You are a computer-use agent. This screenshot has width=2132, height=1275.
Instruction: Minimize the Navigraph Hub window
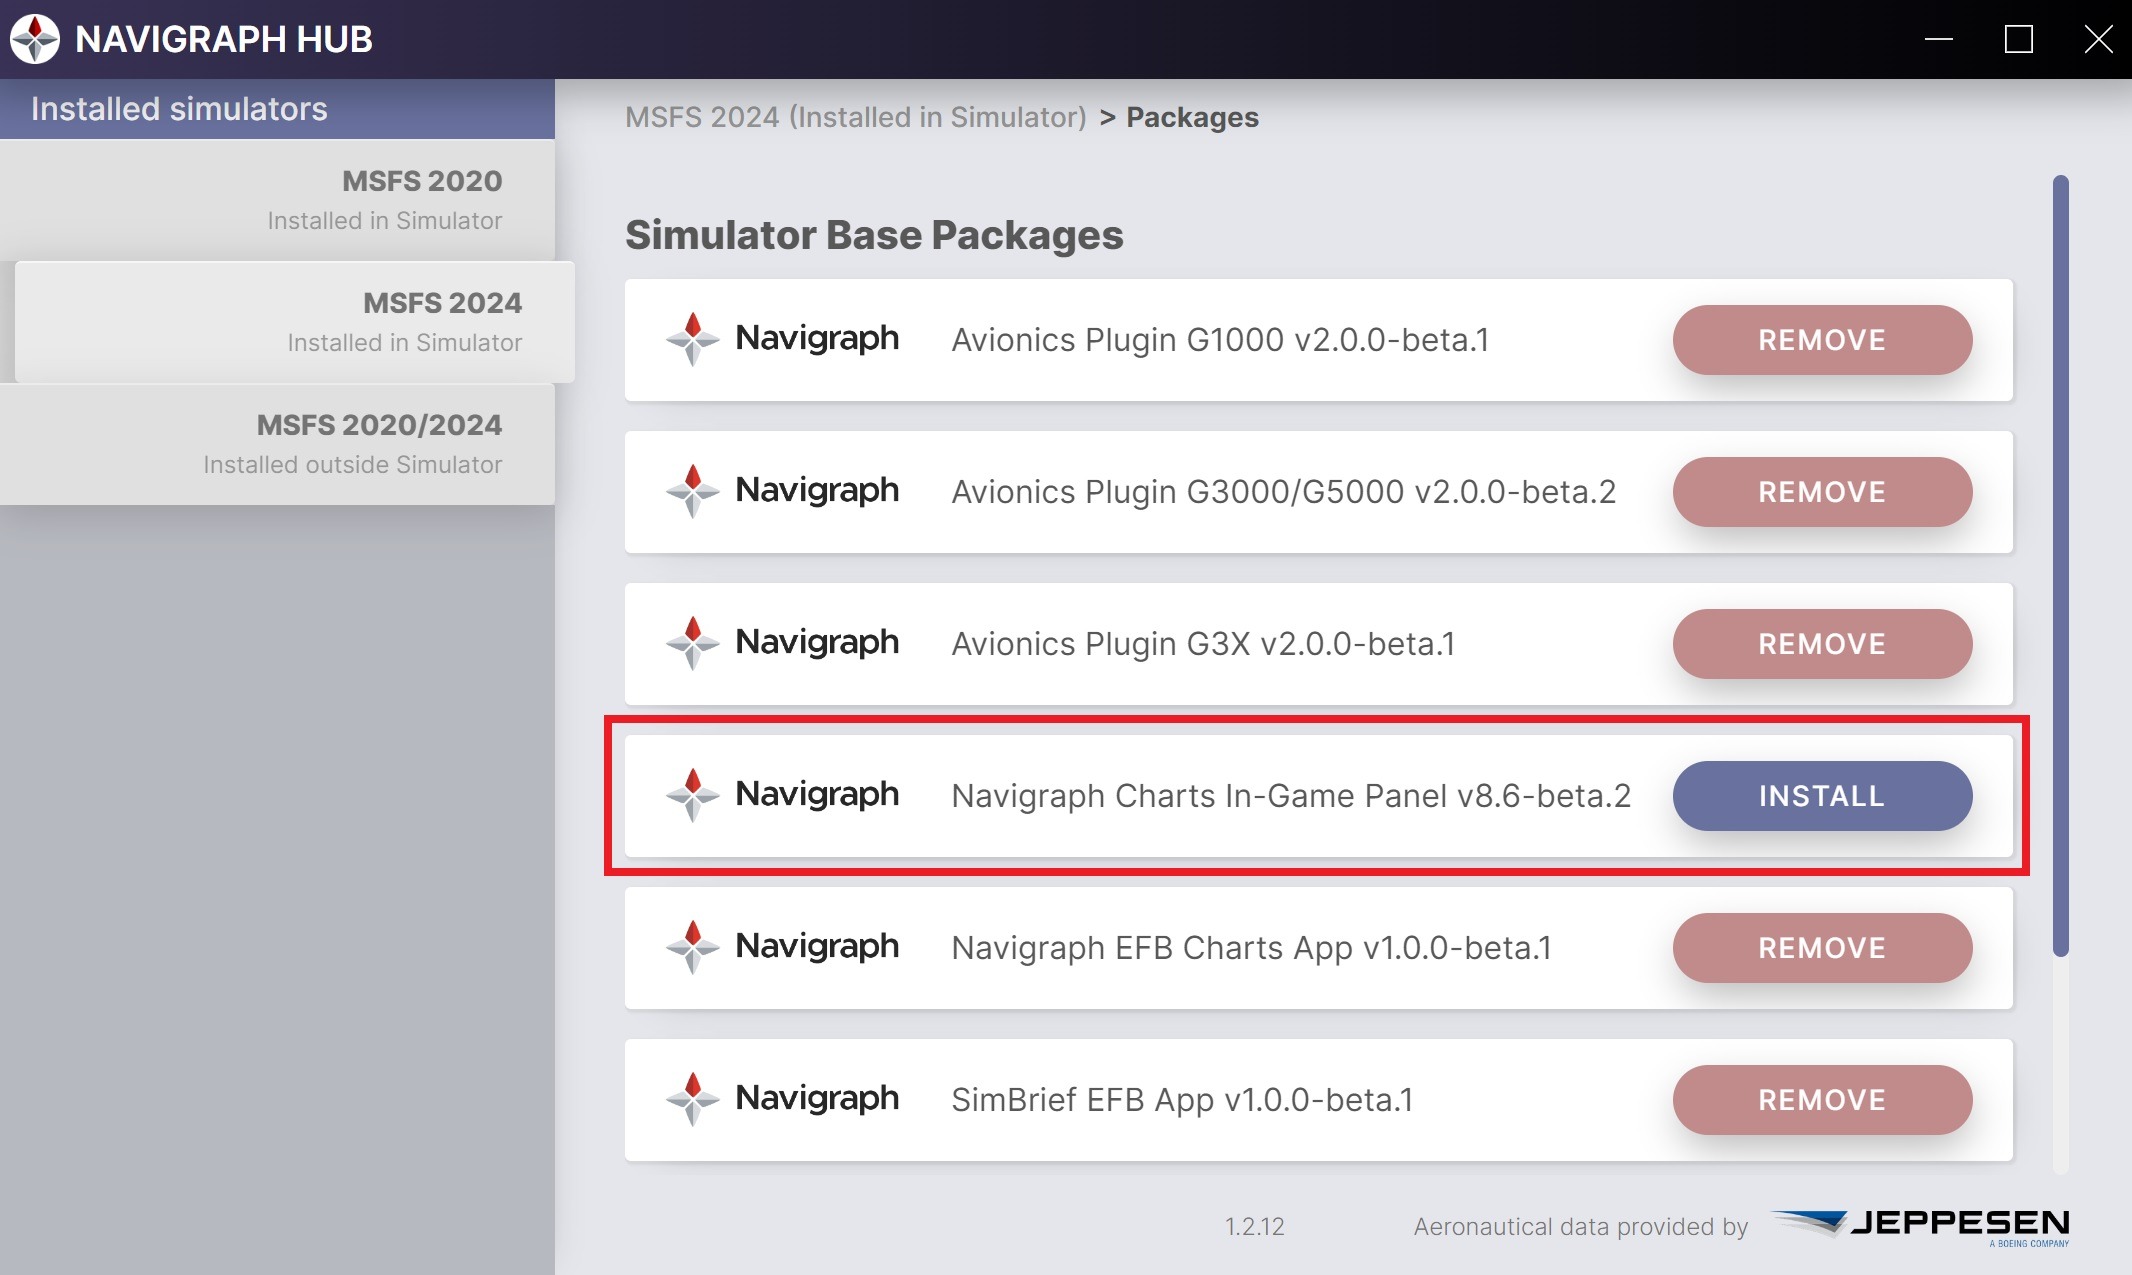tap(1939, 39)
